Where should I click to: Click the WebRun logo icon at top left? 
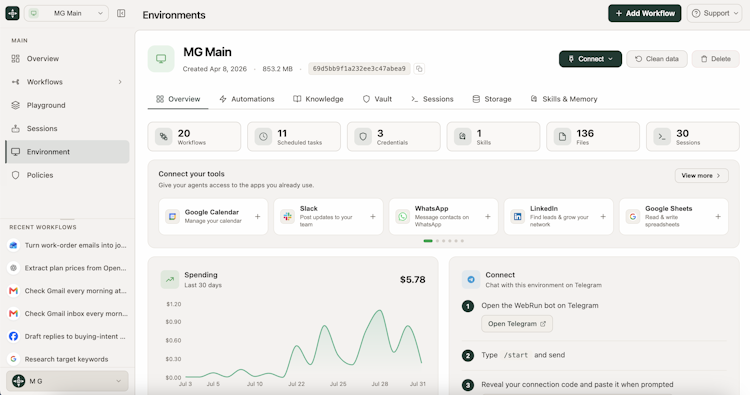12,13
